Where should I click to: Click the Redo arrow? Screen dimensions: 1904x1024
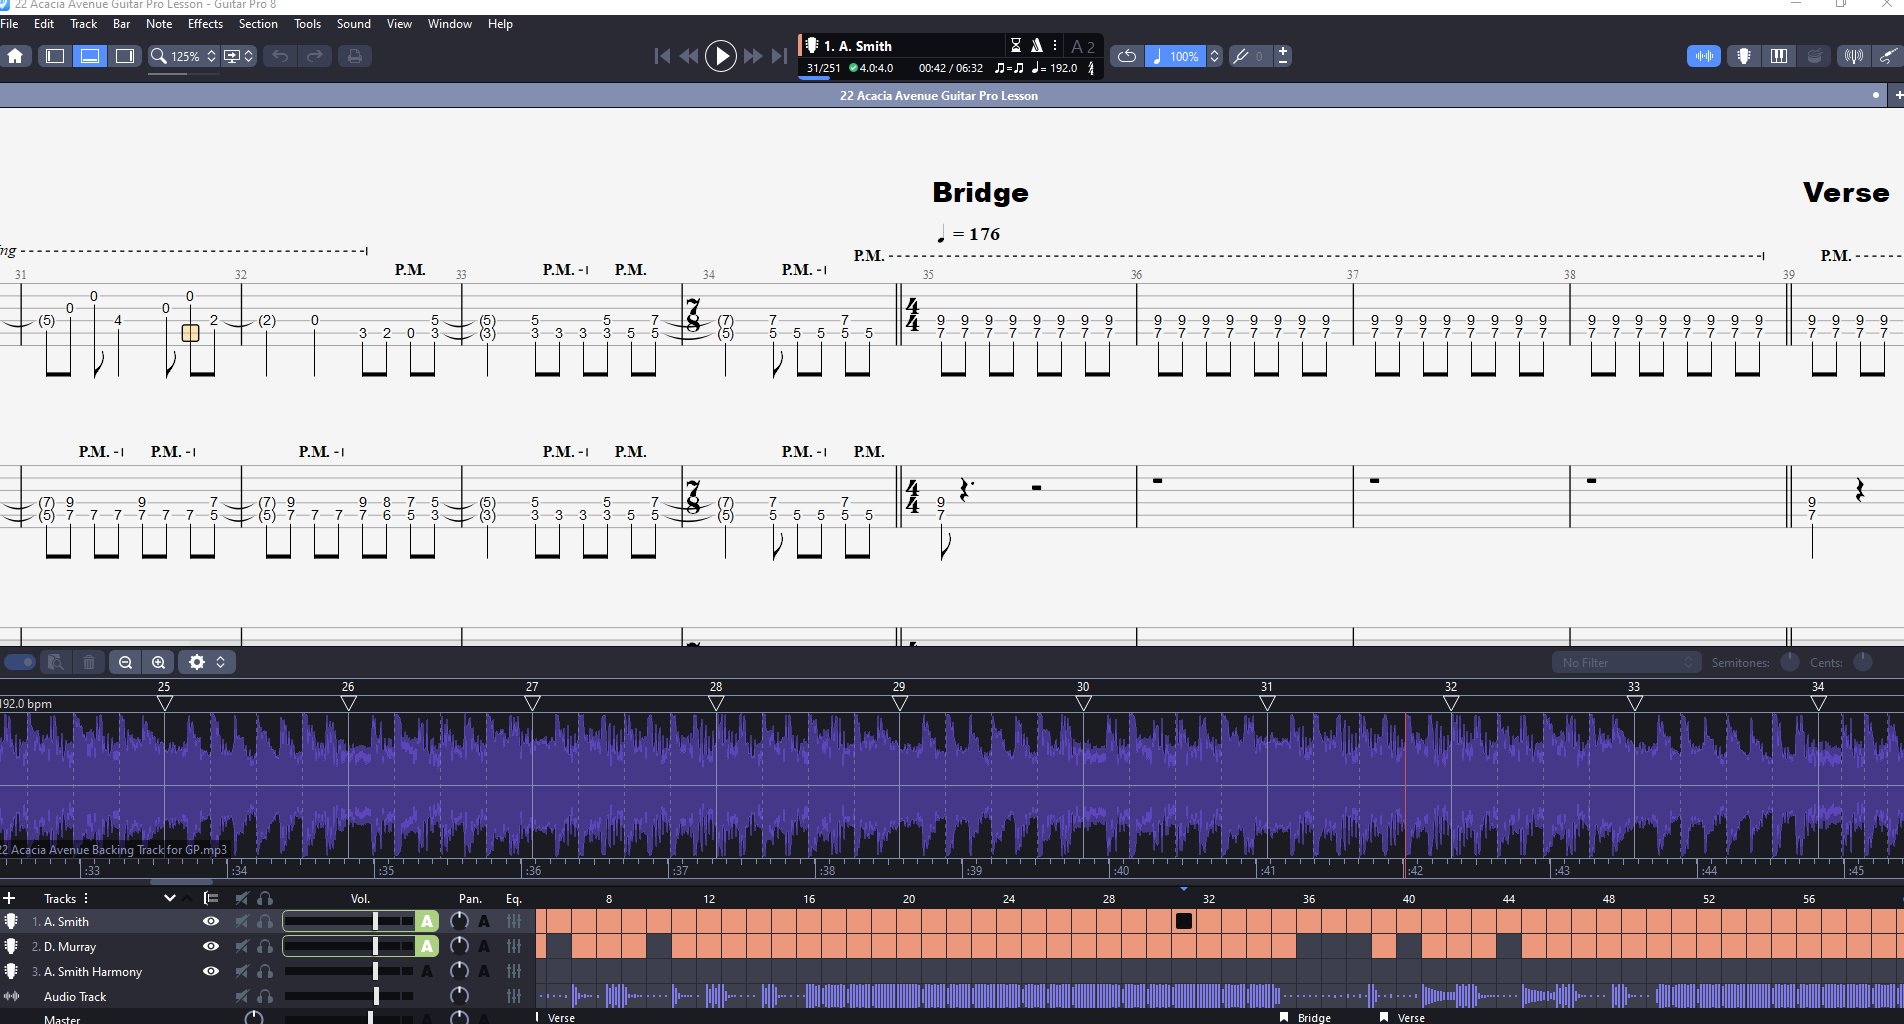tap(315, 56)
